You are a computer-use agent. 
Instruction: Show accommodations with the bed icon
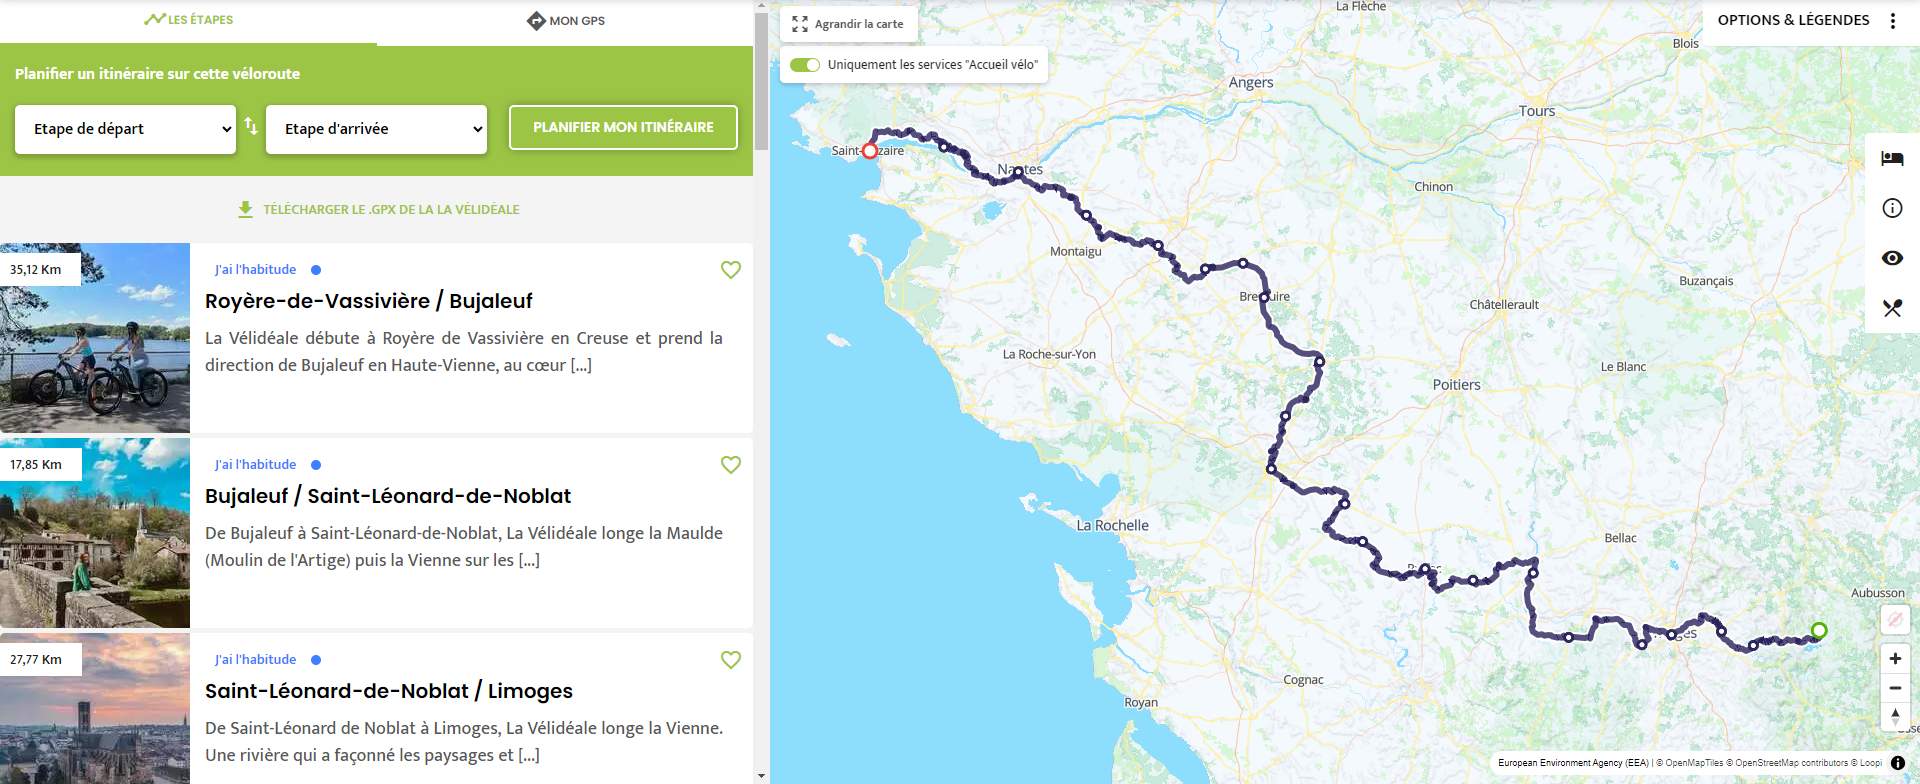1892,159
